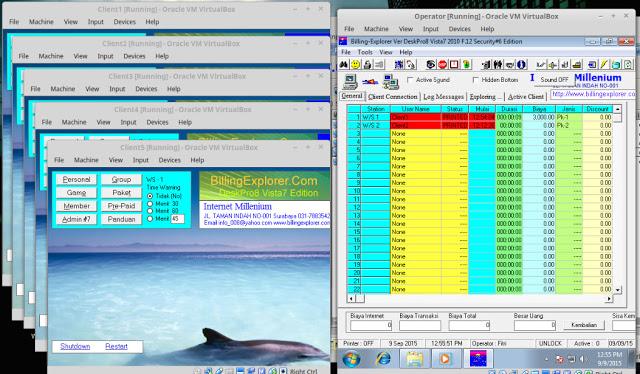Switch to the Log Messages tab
Viewport: 640px width, 374px height.
point(443,97)
